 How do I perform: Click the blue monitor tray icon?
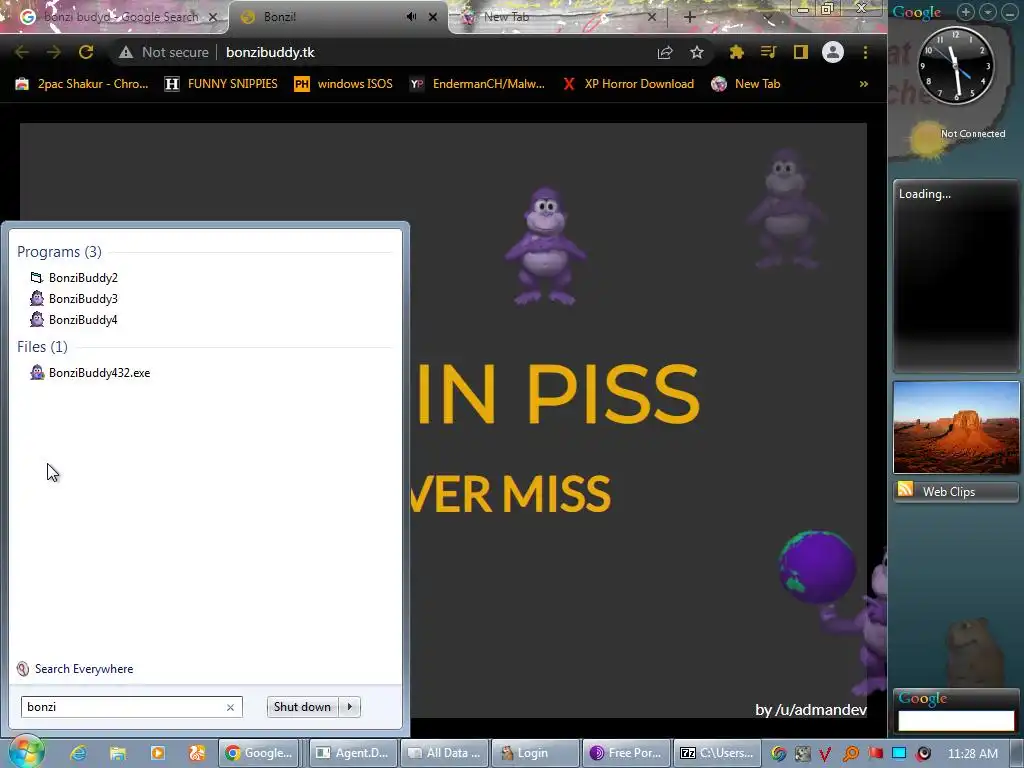(x=899, y=754)
